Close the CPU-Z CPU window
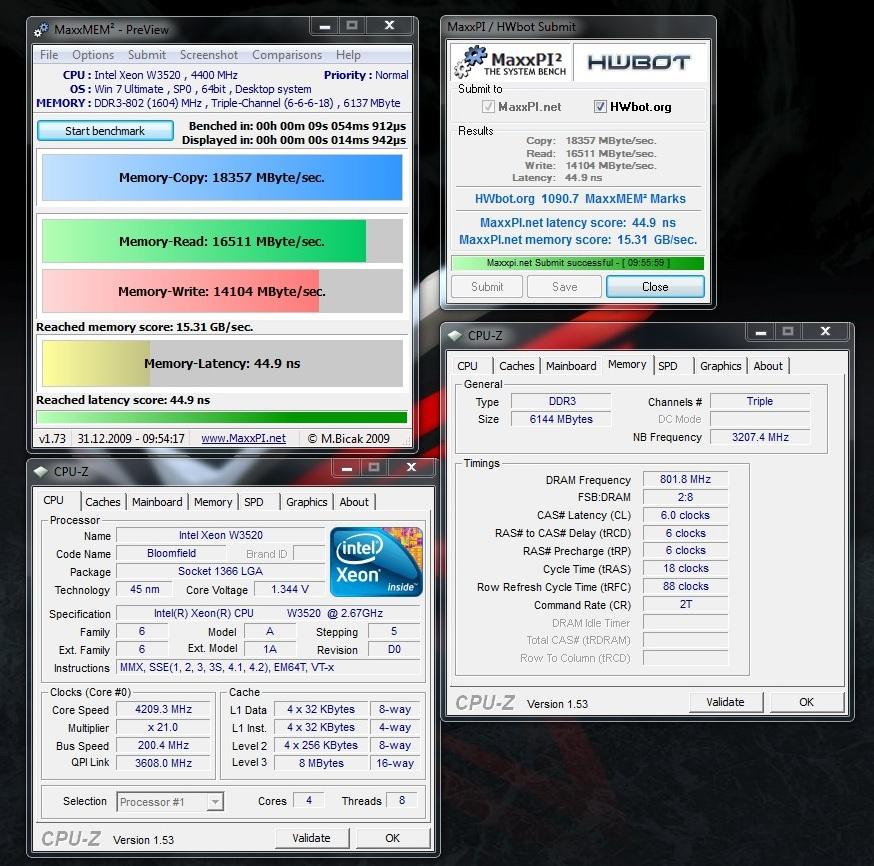 [x=411, y=468]
